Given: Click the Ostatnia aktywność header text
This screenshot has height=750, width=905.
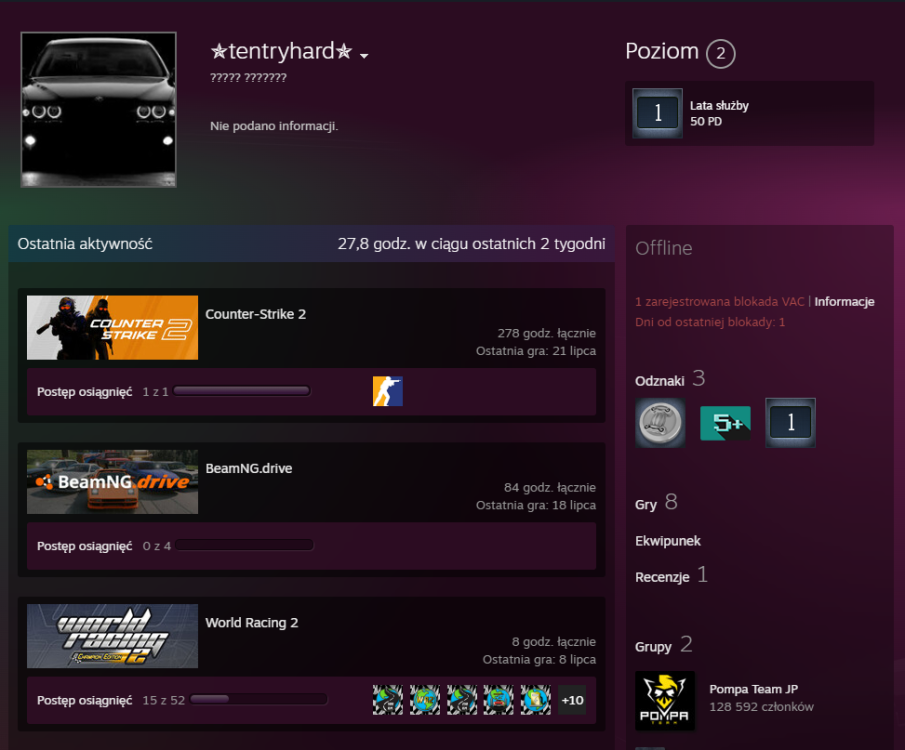Looking at the screenshot, I should click(85, 244).
